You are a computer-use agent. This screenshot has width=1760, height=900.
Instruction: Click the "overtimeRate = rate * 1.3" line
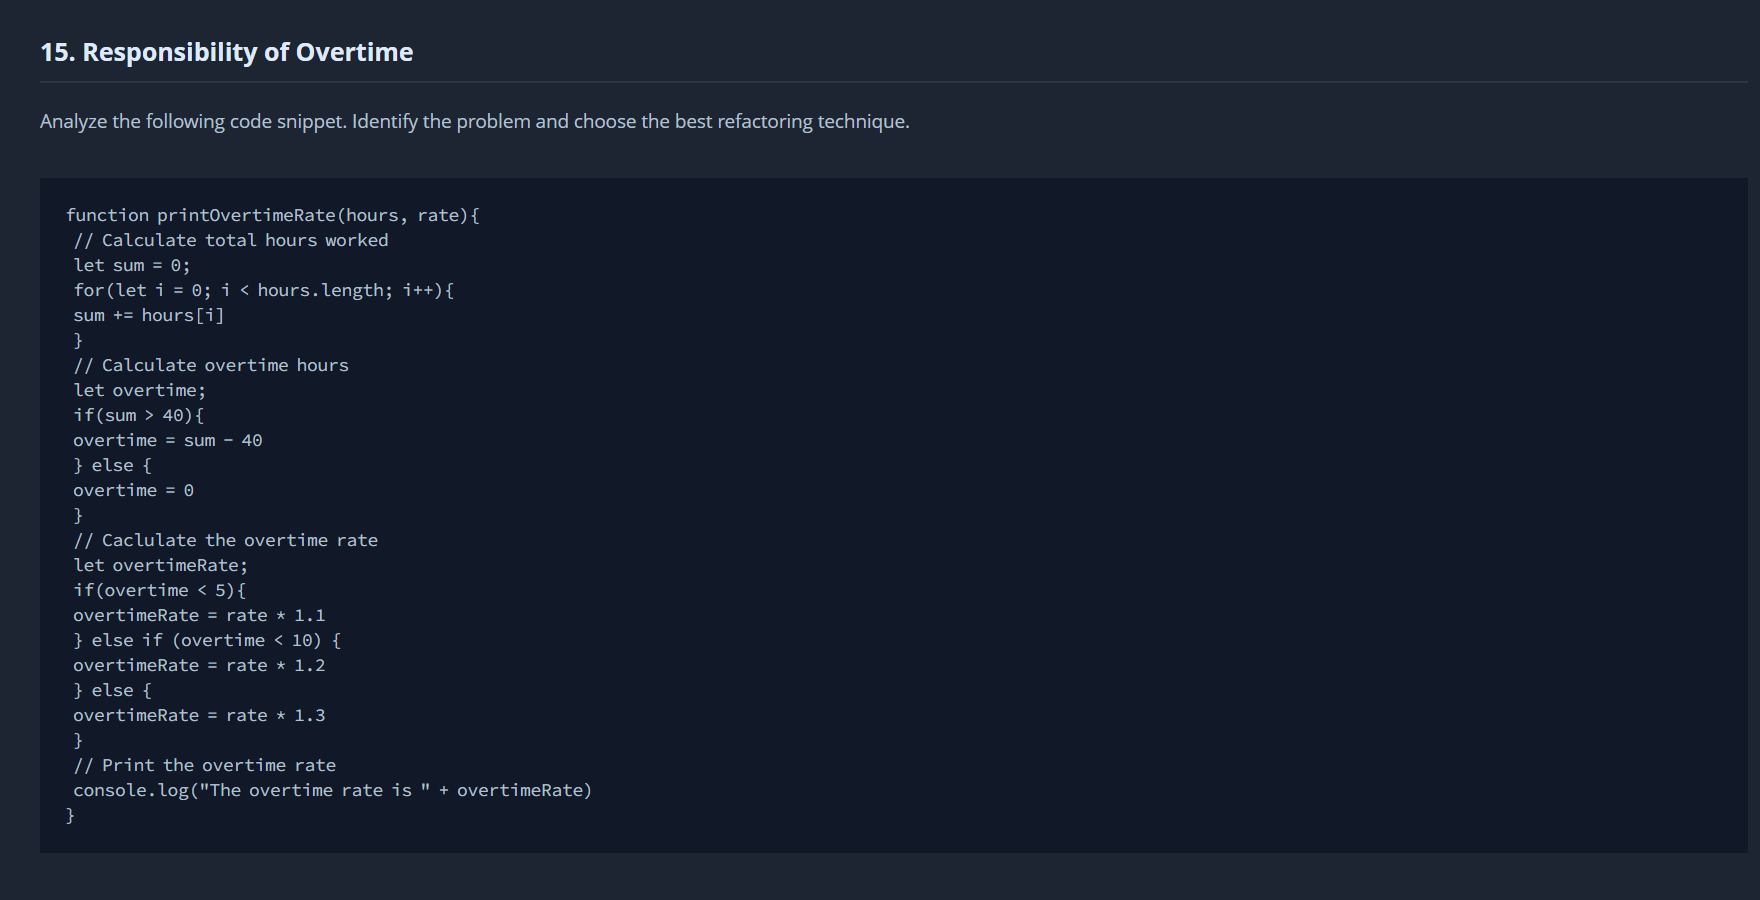pyautogui.click(x=198, y=715)
